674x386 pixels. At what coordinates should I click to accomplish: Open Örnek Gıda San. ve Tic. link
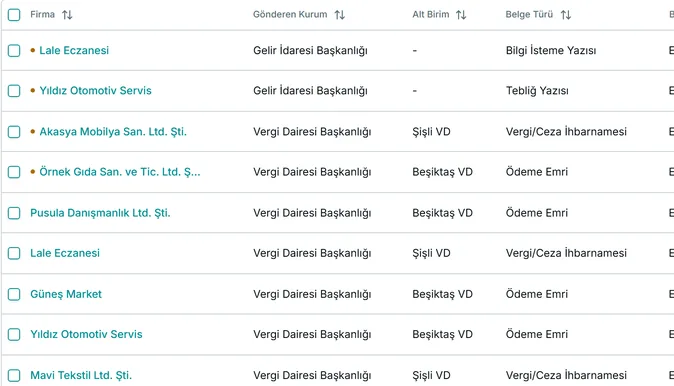click(x=120, y=172)
